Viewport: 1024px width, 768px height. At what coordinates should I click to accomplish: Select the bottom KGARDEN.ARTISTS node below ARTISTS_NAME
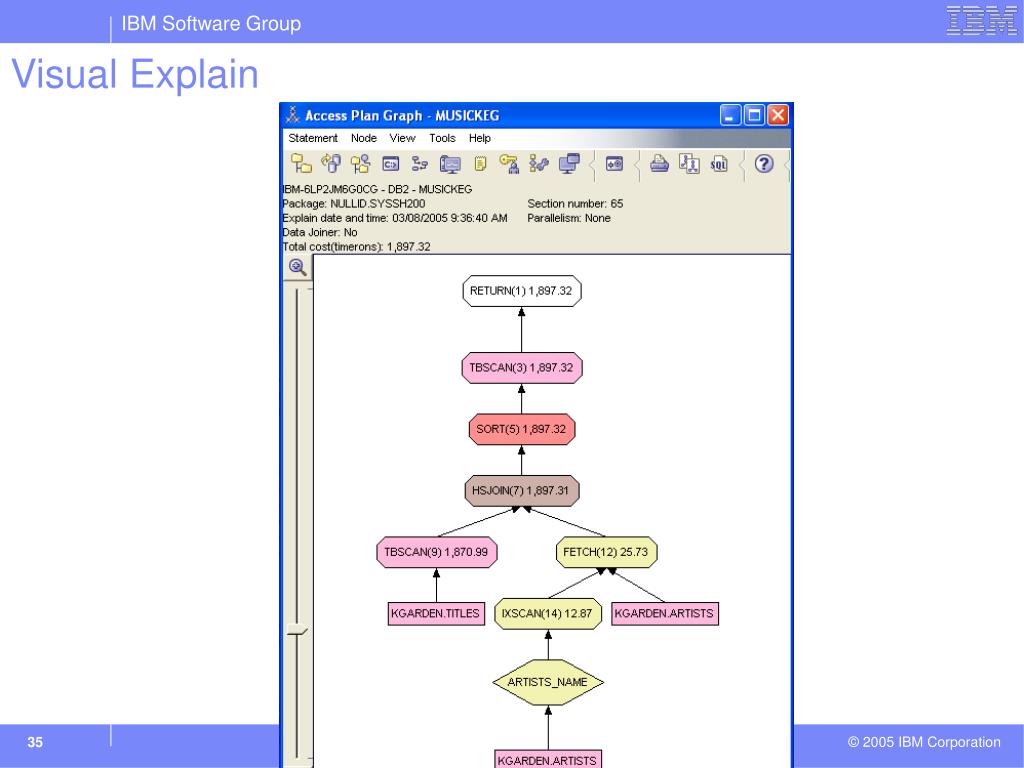coord(547,760)
